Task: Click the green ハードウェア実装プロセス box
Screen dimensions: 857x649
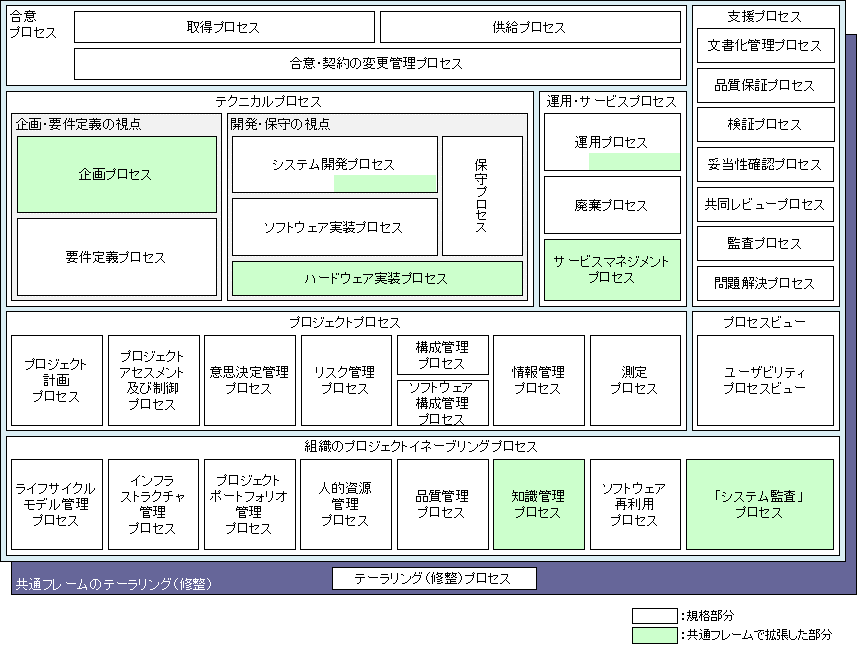Action: 376,279
